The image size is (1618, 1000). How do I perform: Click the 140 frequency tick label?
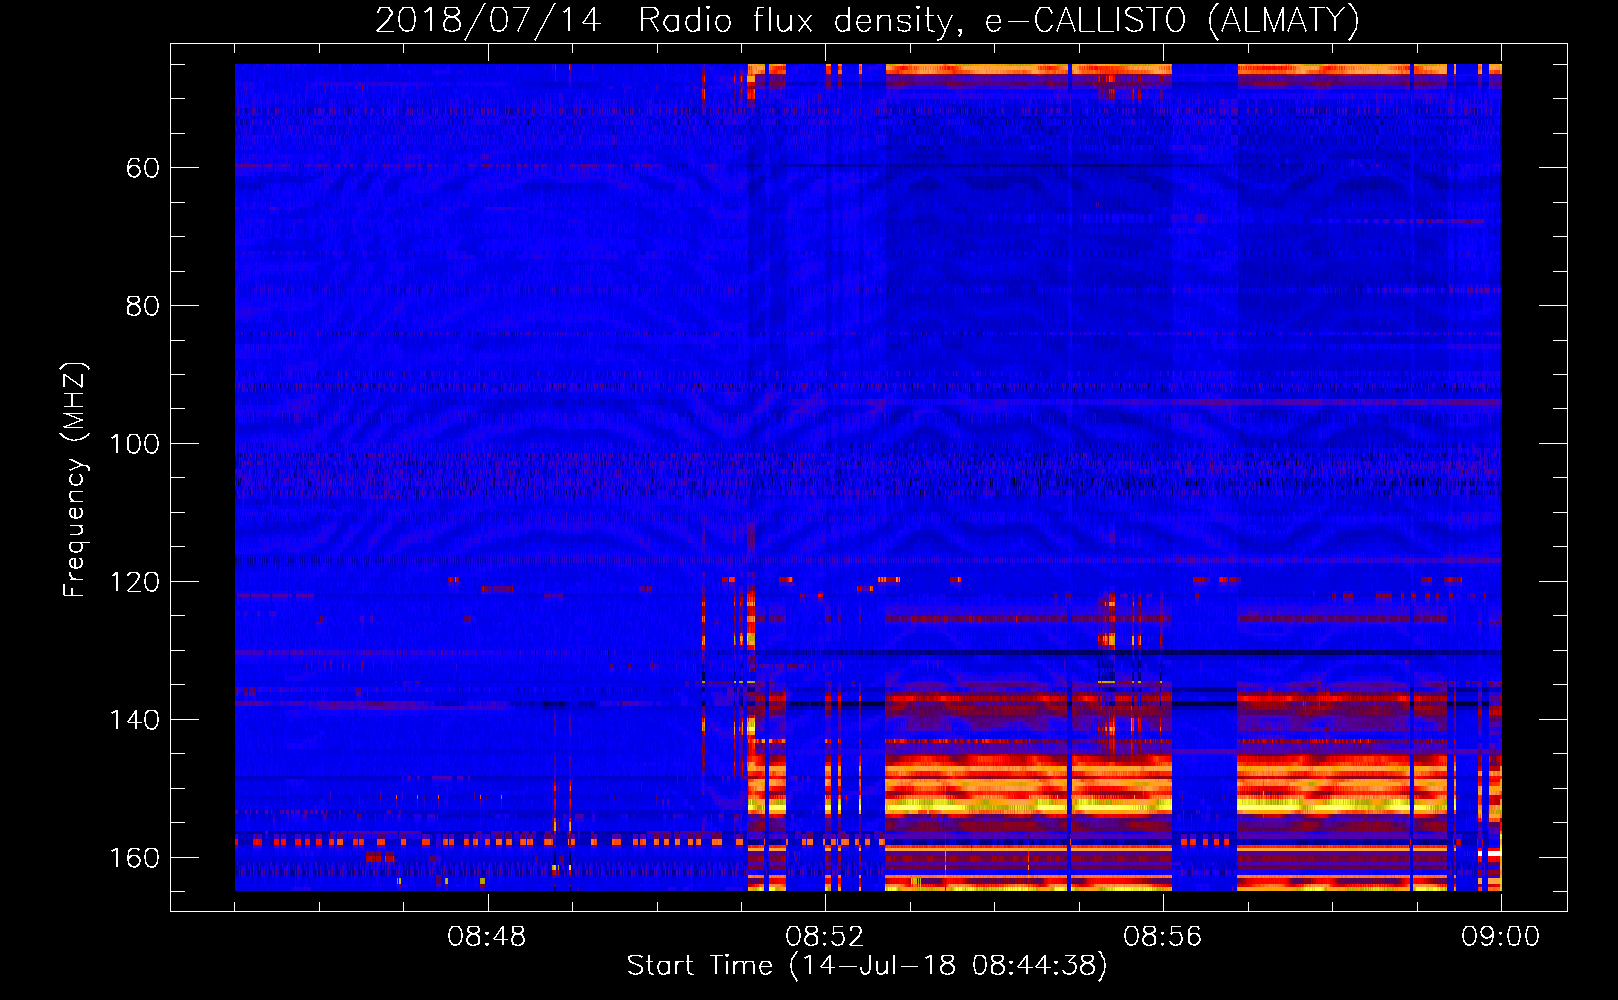pos(134,720)
